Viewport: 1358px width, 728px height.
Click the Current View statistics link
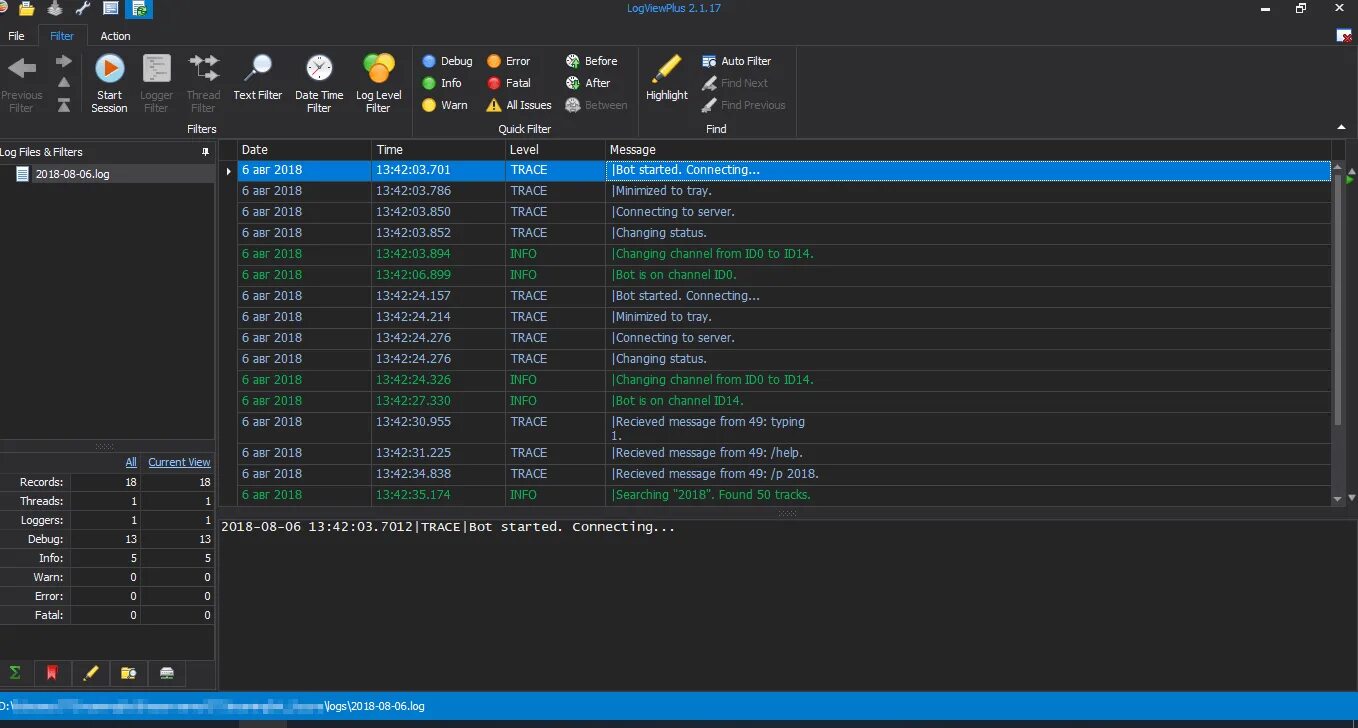[x=179, y=462]
